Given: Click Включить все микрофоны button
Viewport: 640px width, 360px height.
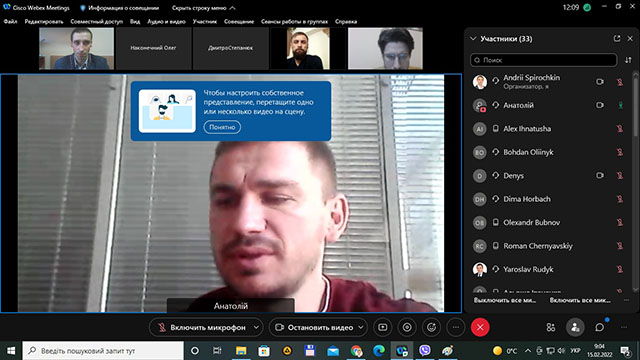Looking at the screenshot, I should tap(580, 300).
